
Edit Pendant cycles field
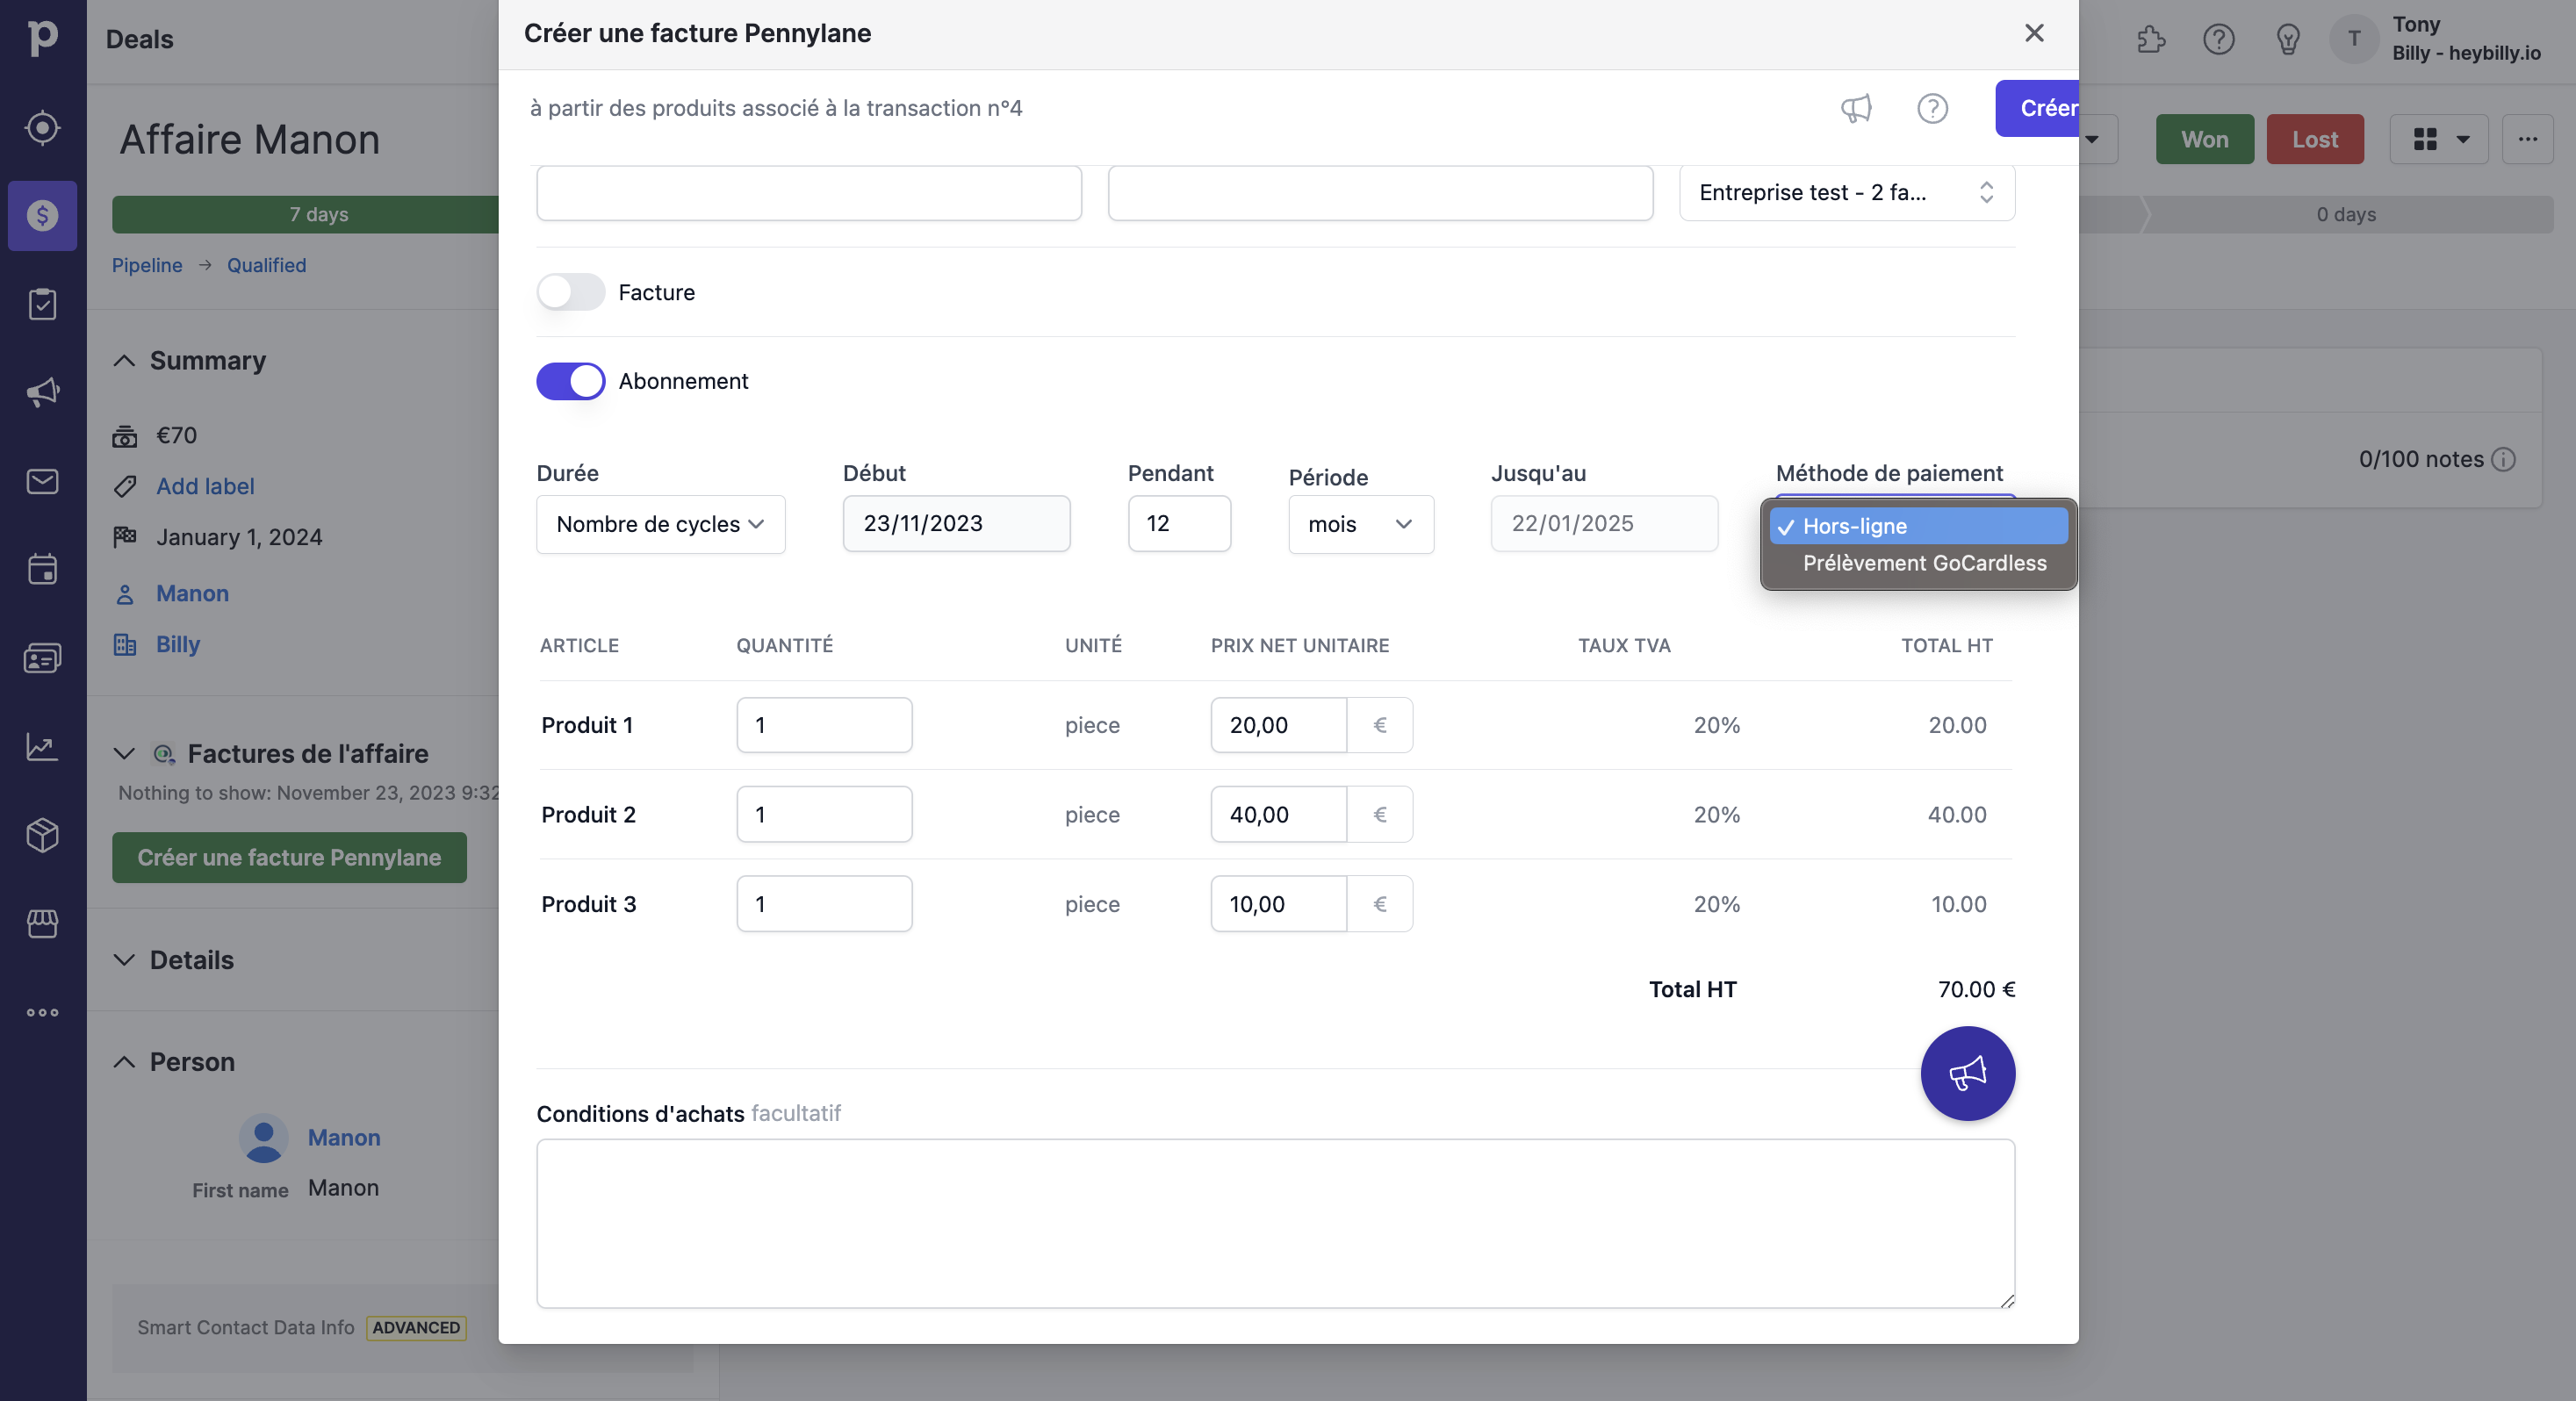click(1179, 523)
